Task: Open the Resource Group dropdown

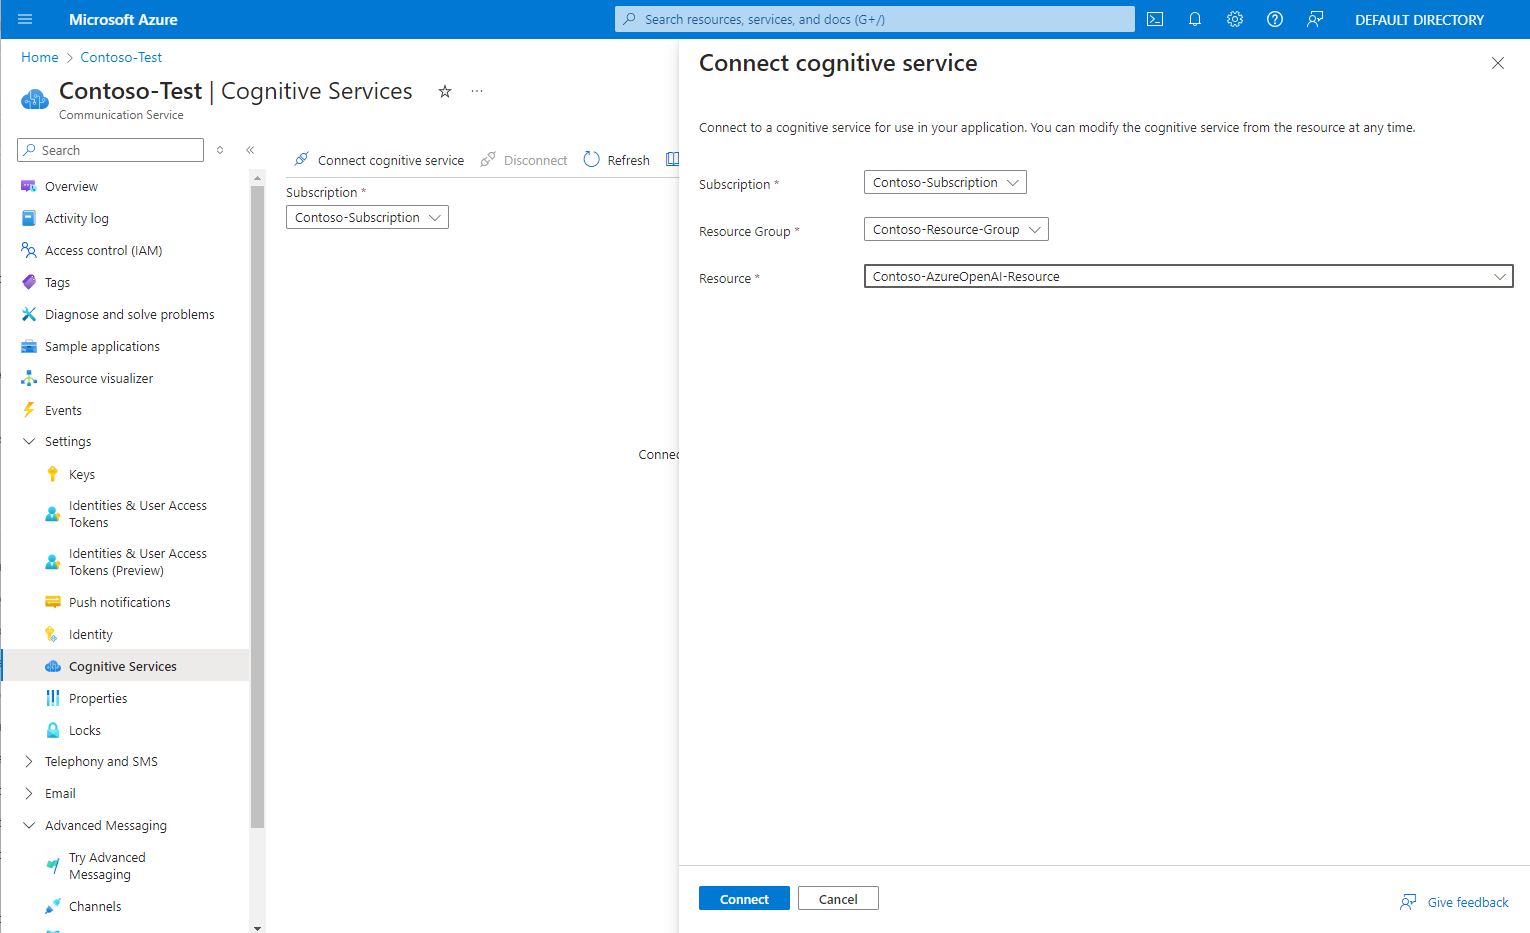Action: click(x=956, y=229)
